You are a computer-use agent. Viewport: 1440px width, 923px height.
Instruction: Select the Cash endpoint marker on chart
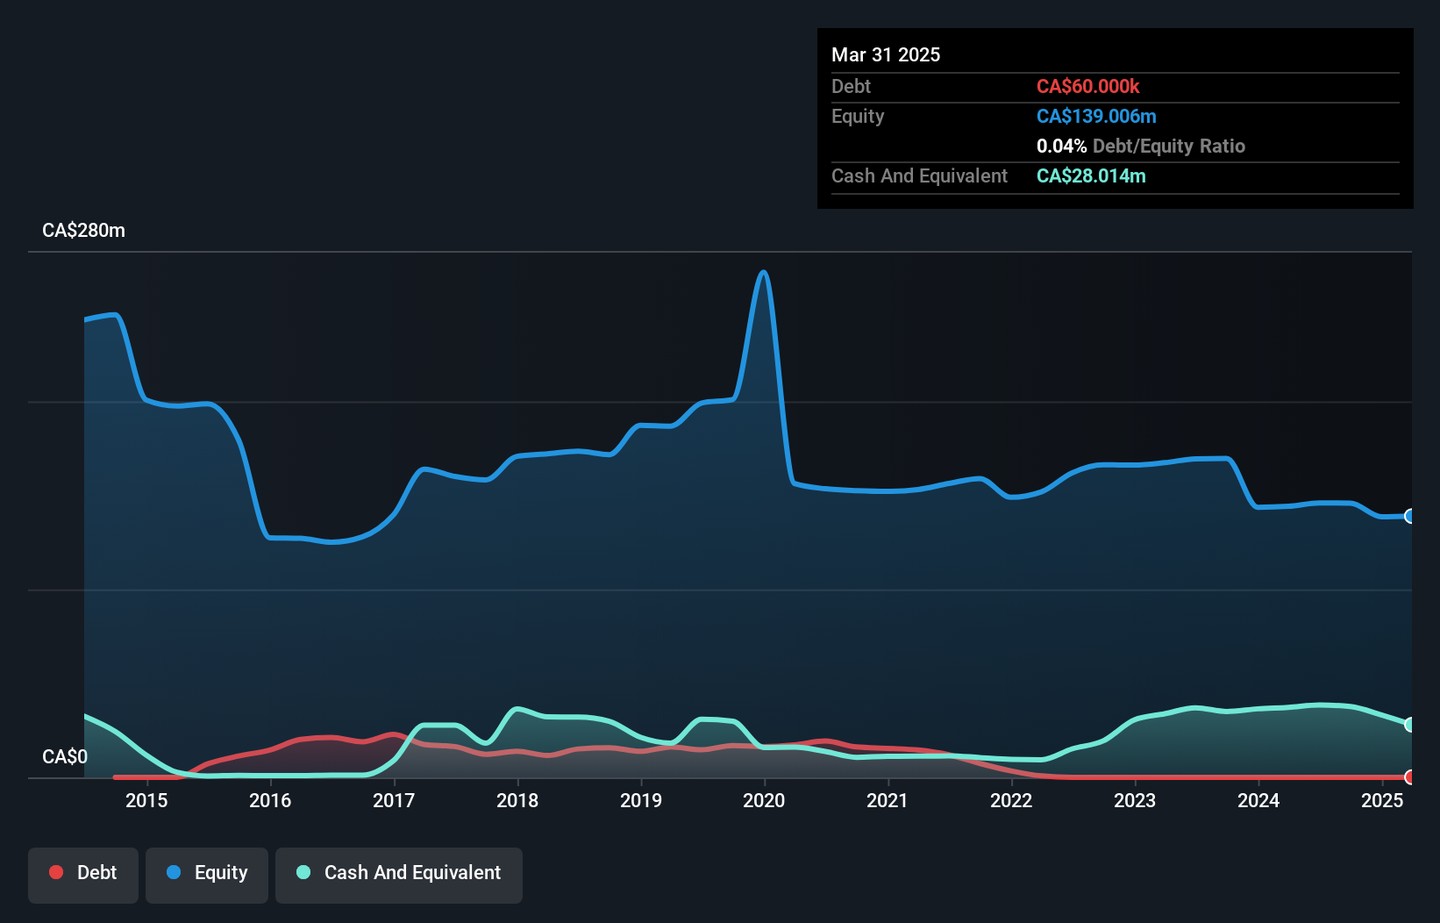pyautogui.click(x=1410, y=724)
